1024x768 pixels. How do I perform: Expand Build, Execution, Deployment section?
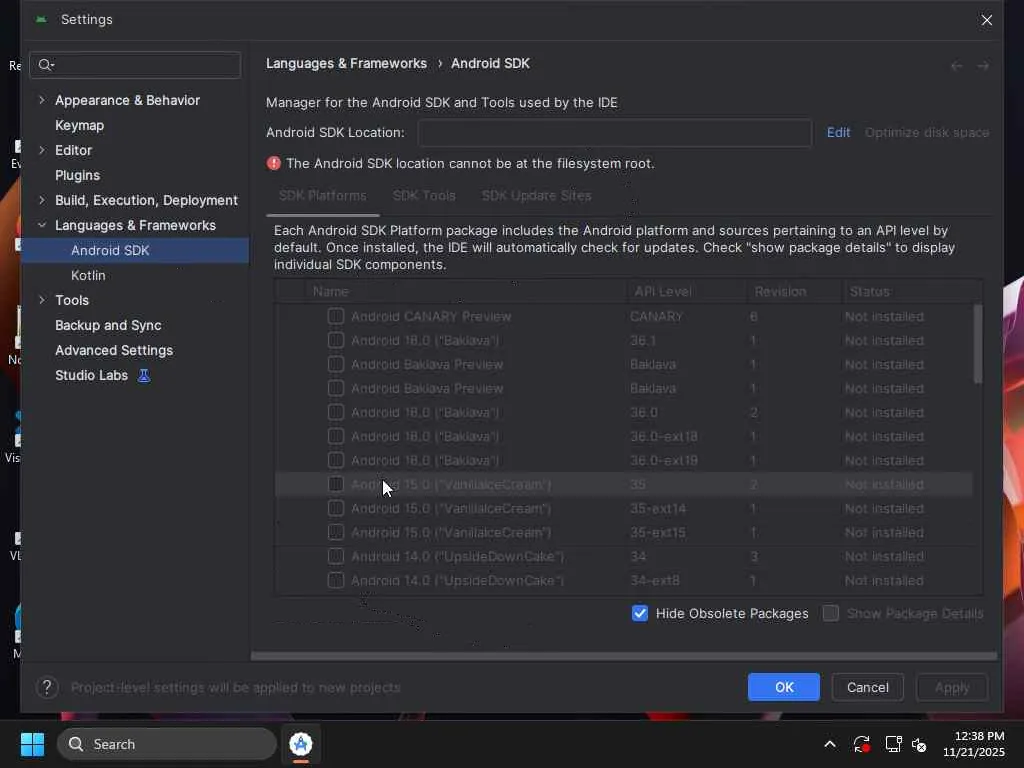point(42,200)
